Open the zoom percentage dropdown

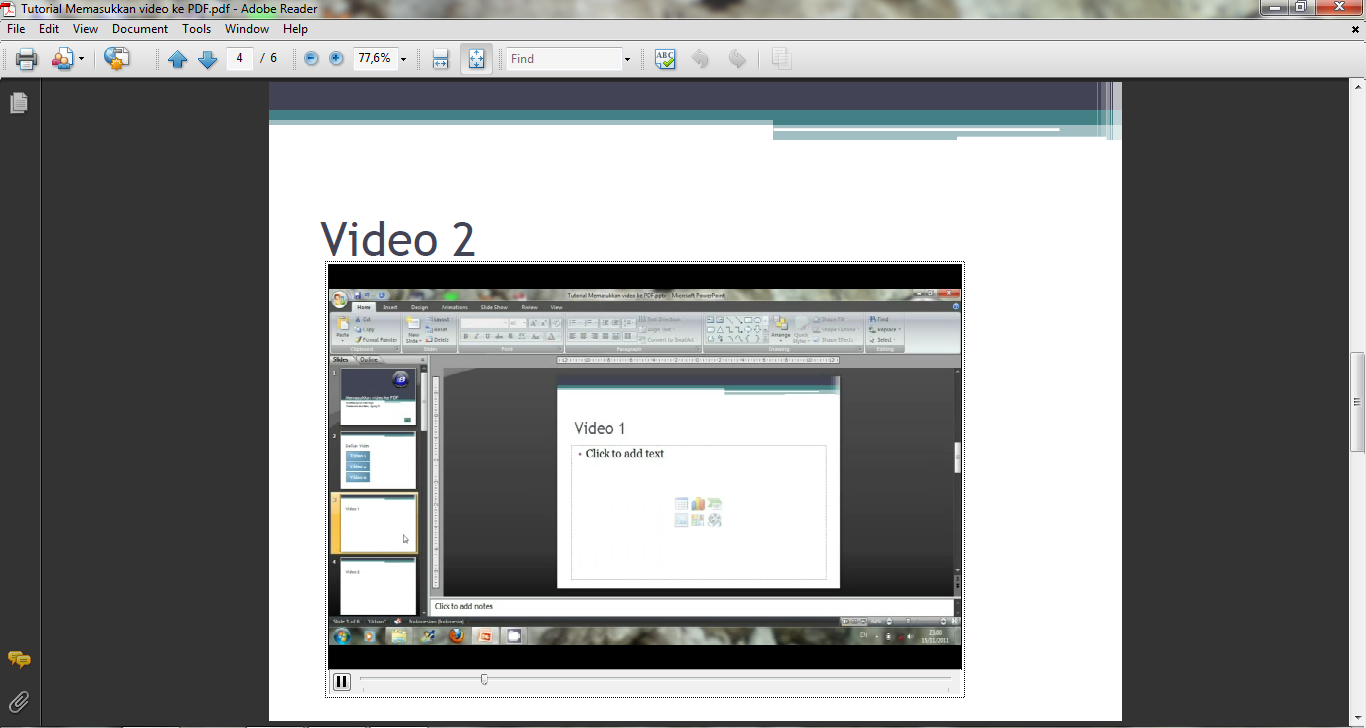(402, 58)
